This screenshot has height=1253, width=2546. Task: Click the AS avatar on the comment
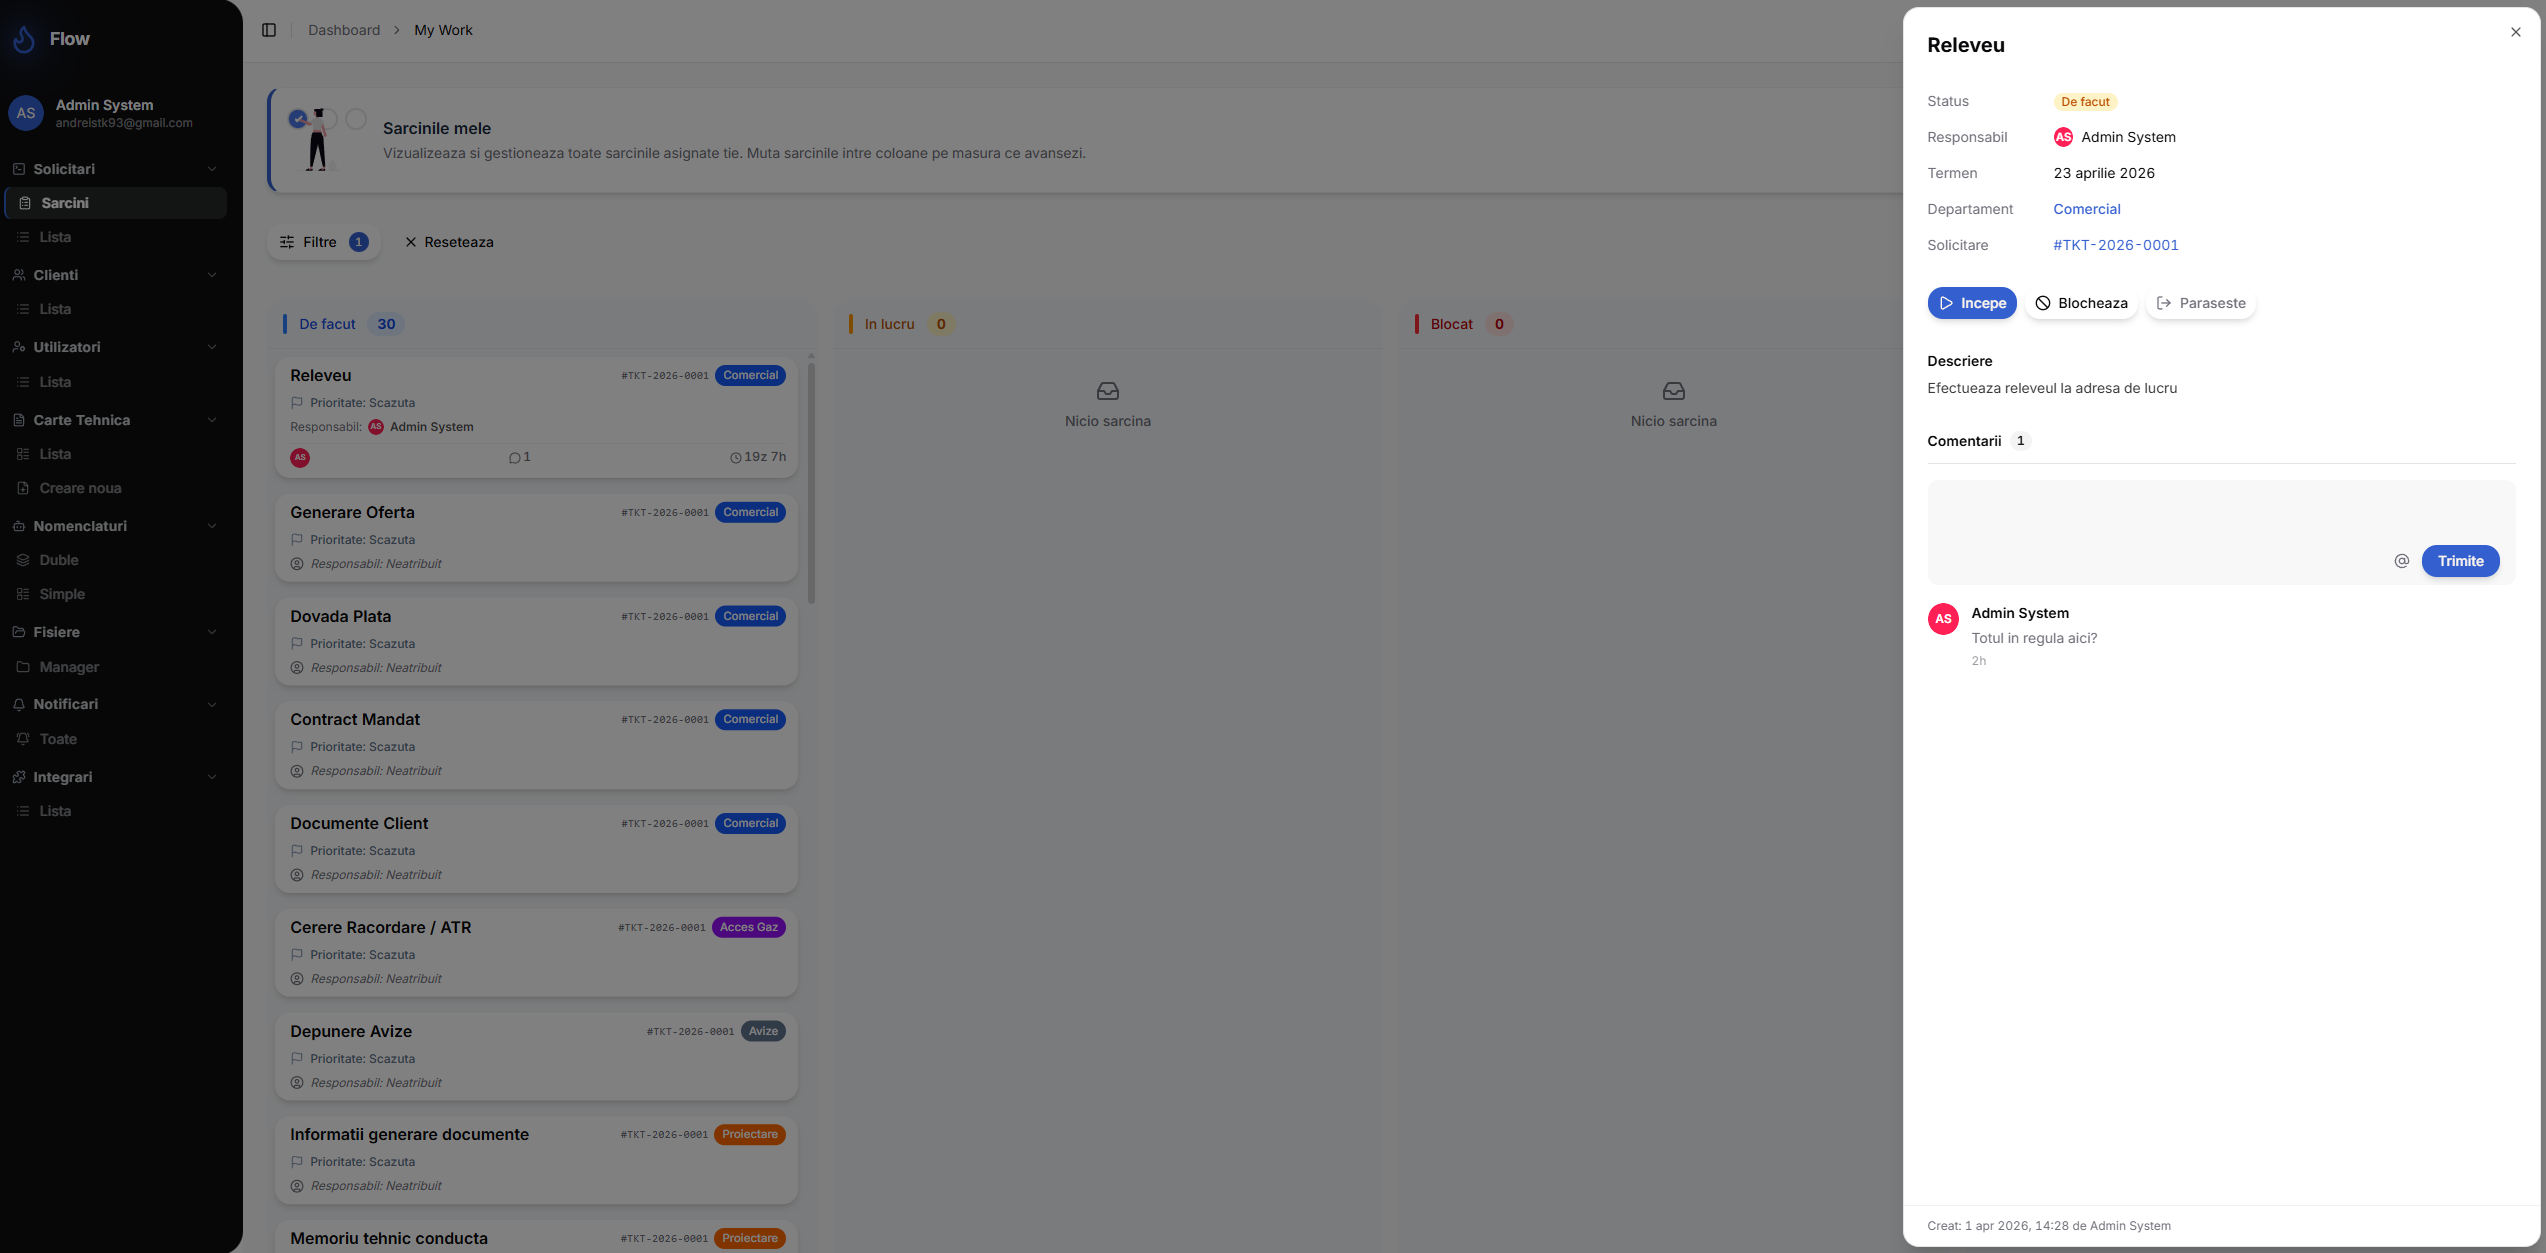coord(1942,619)
